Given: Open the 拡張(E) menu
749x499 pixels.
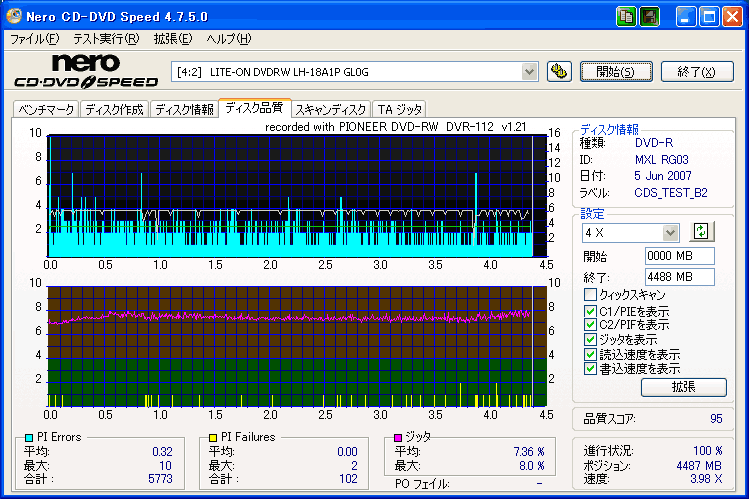Looking at the screenshot, I should click(x=172, y=39).
